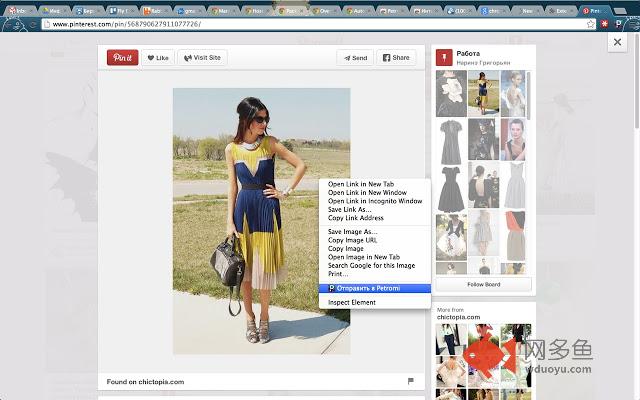Click the red Pin it button
Screen dimensions: 640x400
pos(122,58)
